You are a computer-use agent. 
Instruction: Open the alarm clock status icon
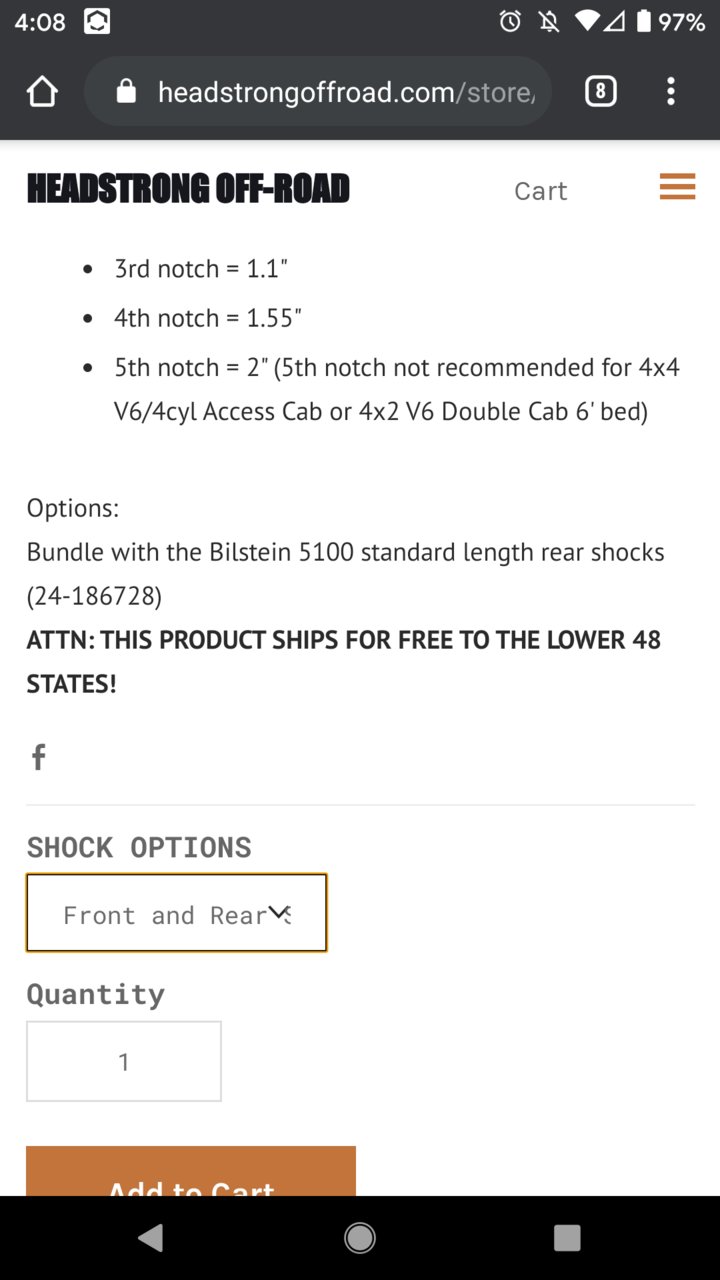tap(511, 21)
